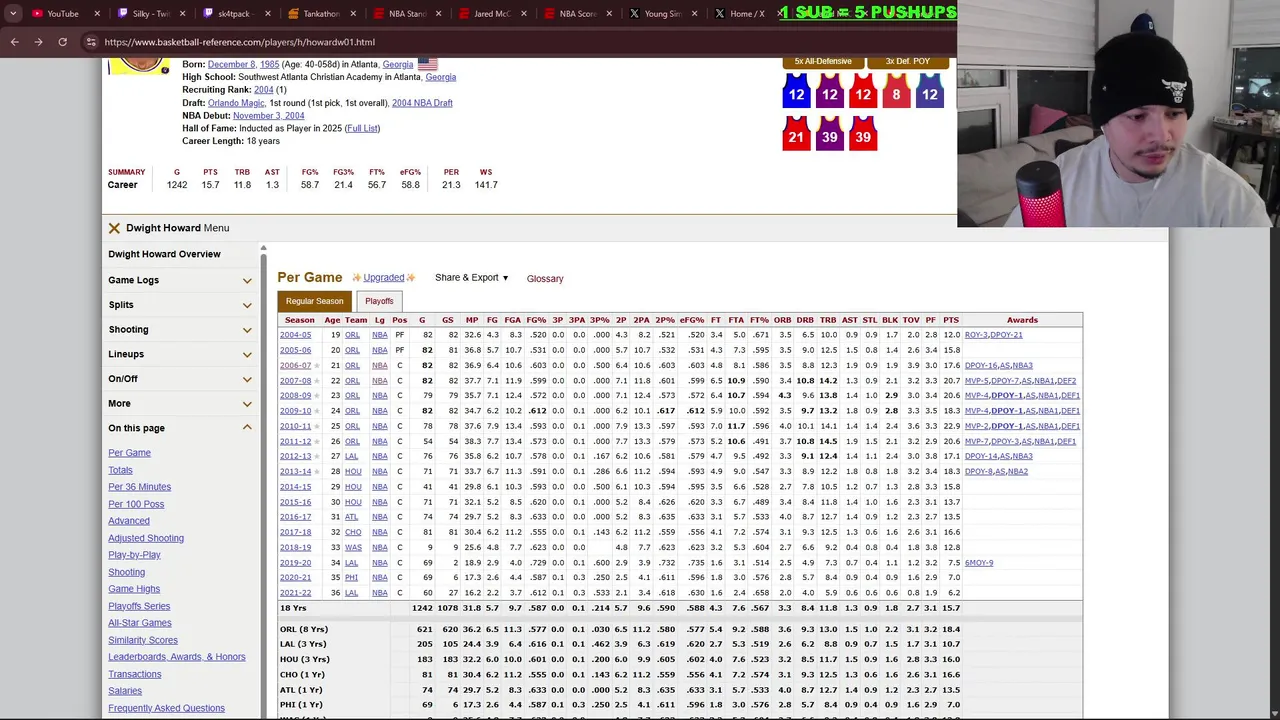Click the ROY-3 award link
1280x720 pixels.
976,335
